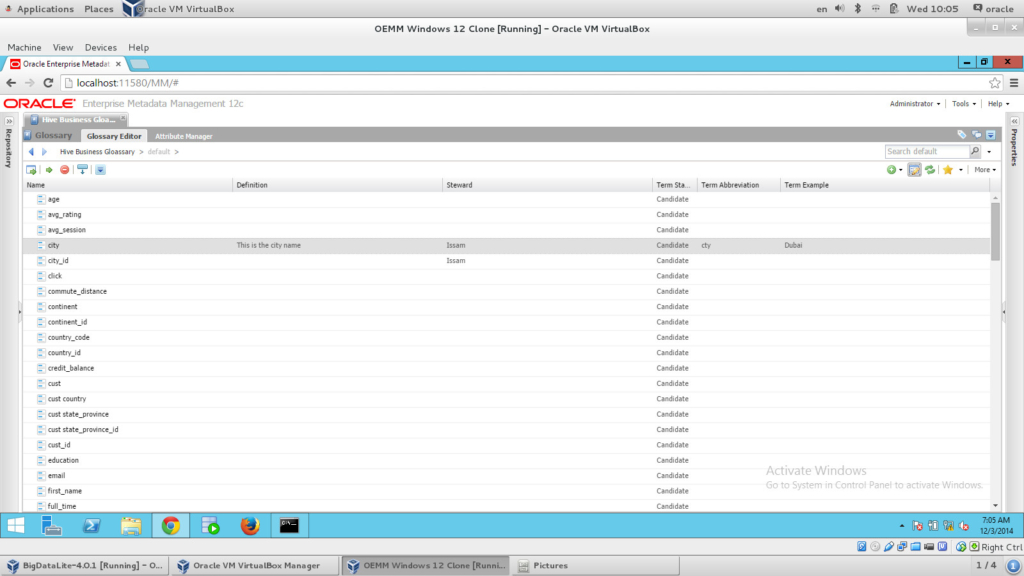
Task: Open the Administrator dropdown menu
Action: pos(914,104)
